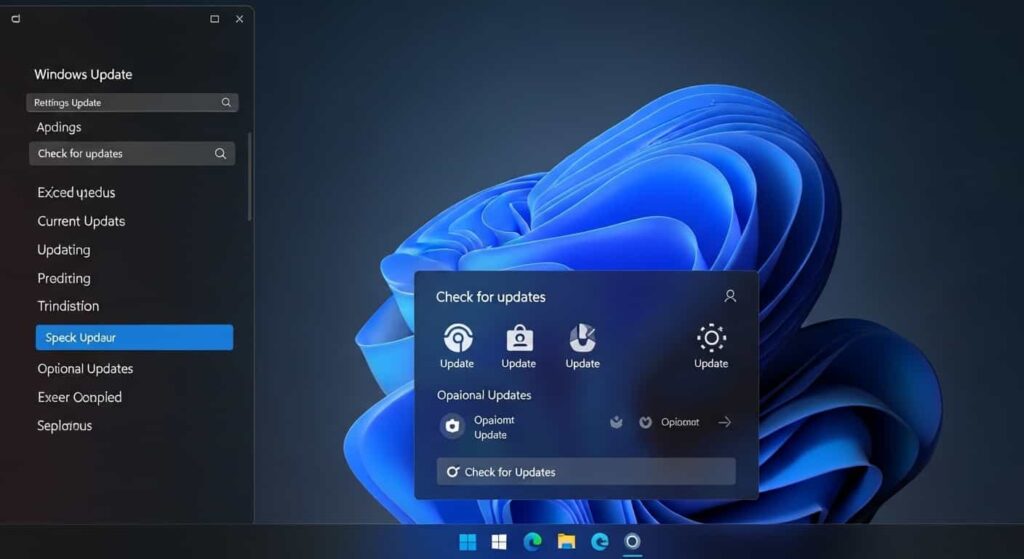This screenshot has width=1024, height=559.
Task: Select the highlighted Speck Updaur item
Action: click(x=134, y=338)
